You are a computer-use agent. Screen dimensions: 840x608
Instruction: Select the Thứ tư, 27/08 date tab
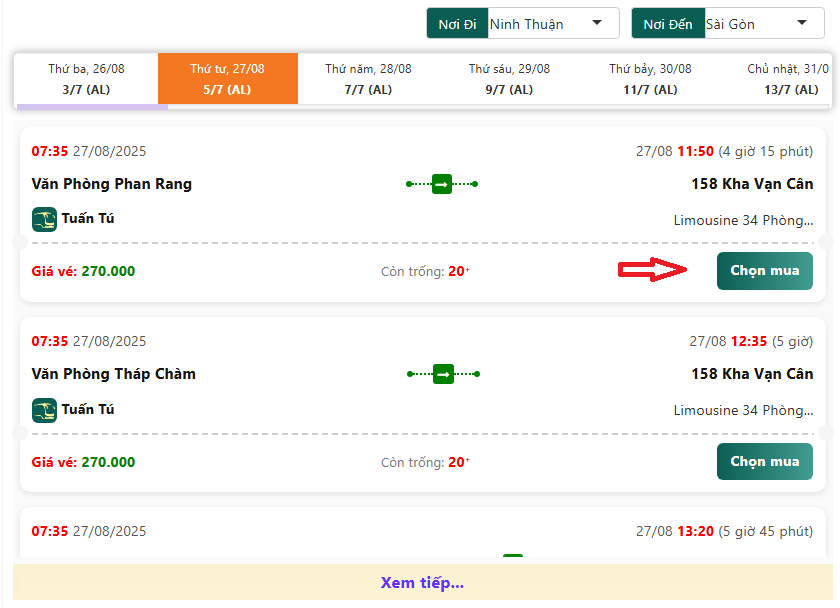pos(228,79)
